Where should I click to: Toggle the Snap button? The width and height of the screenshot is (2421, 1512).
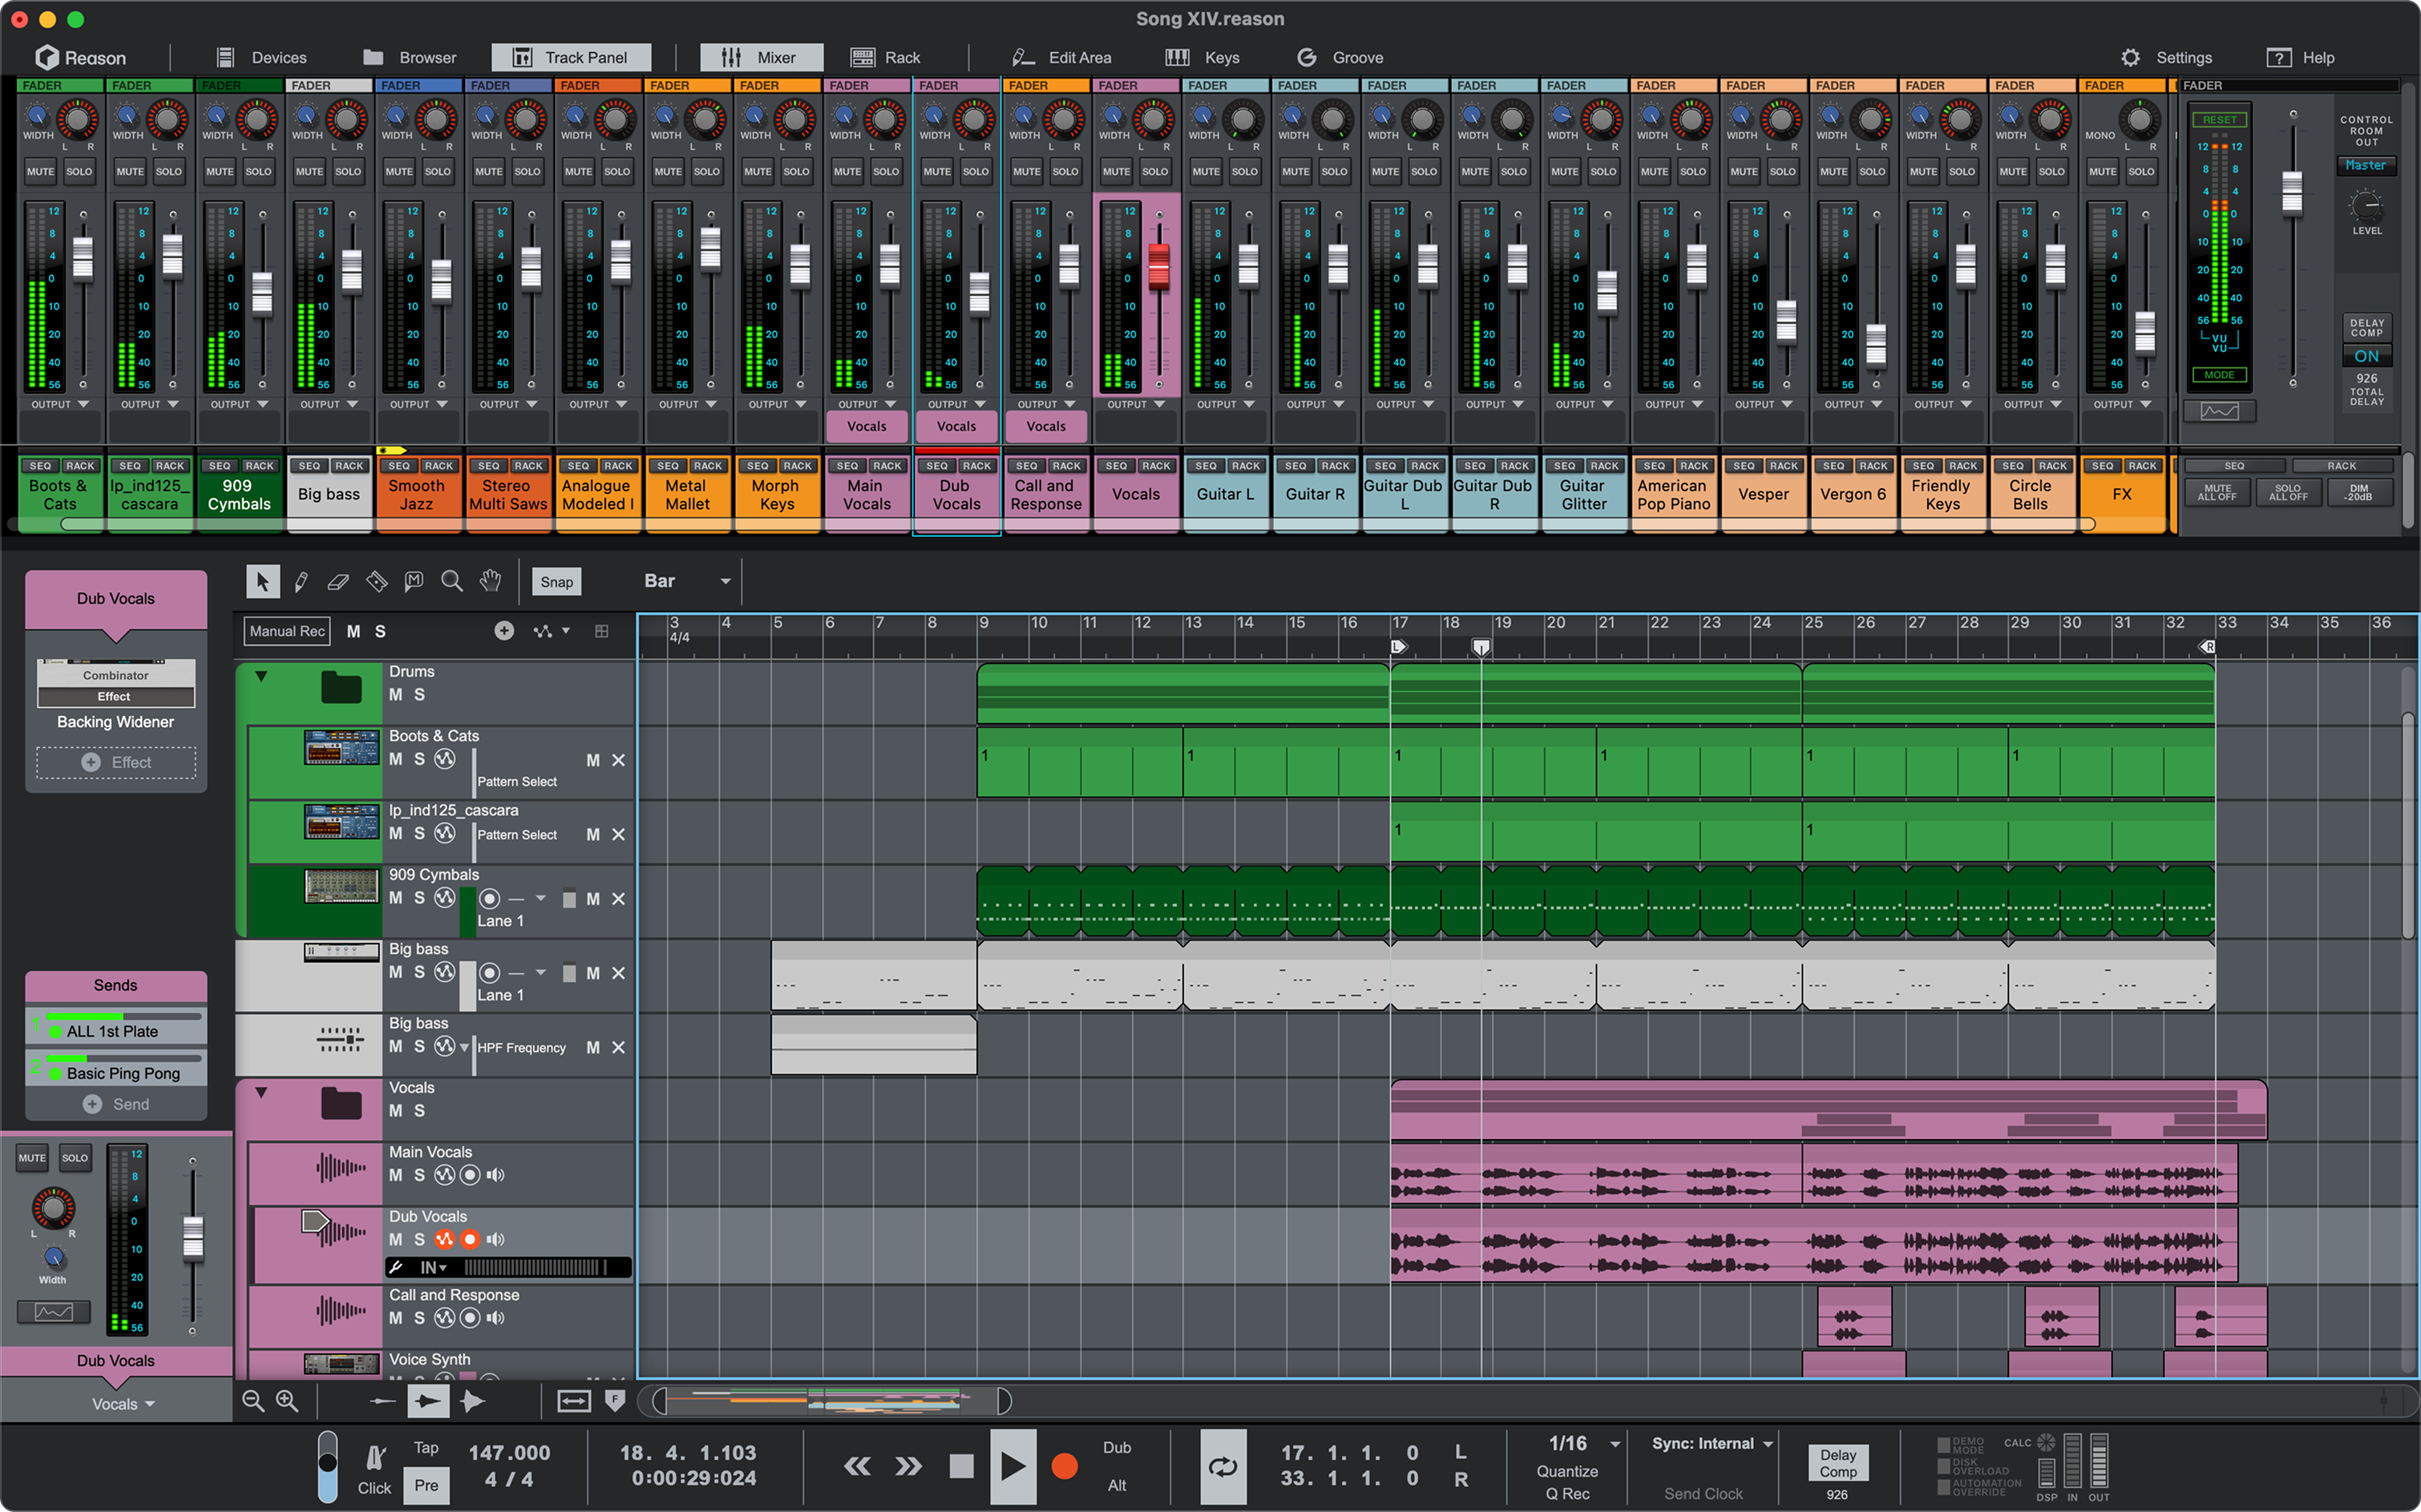coord(556,582)
